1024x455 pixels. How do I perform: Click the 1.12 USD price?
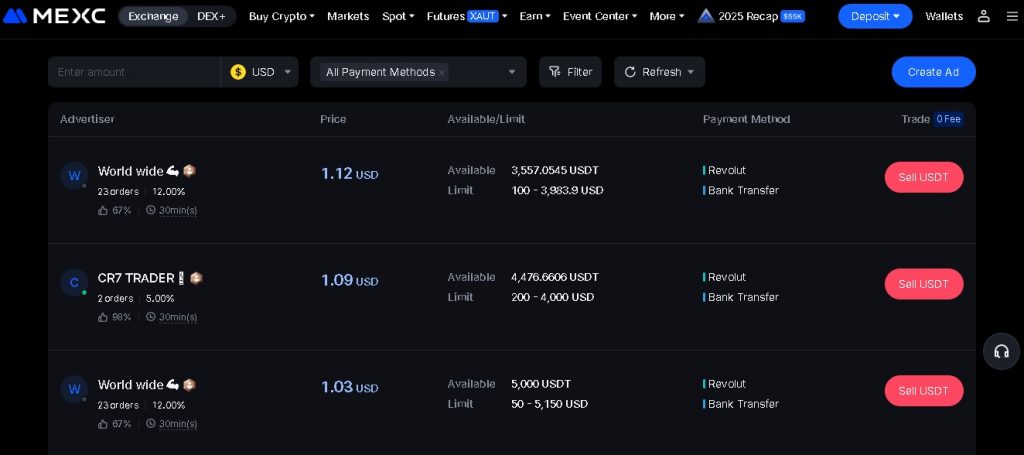click(349, 174)
